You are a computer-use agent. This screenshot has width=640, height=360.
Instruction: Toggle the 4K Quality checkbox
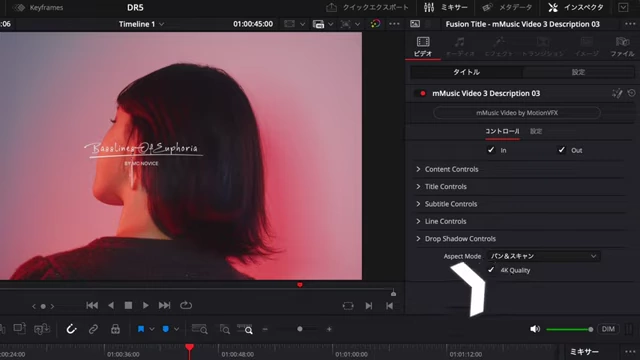[x=491, y=270]
